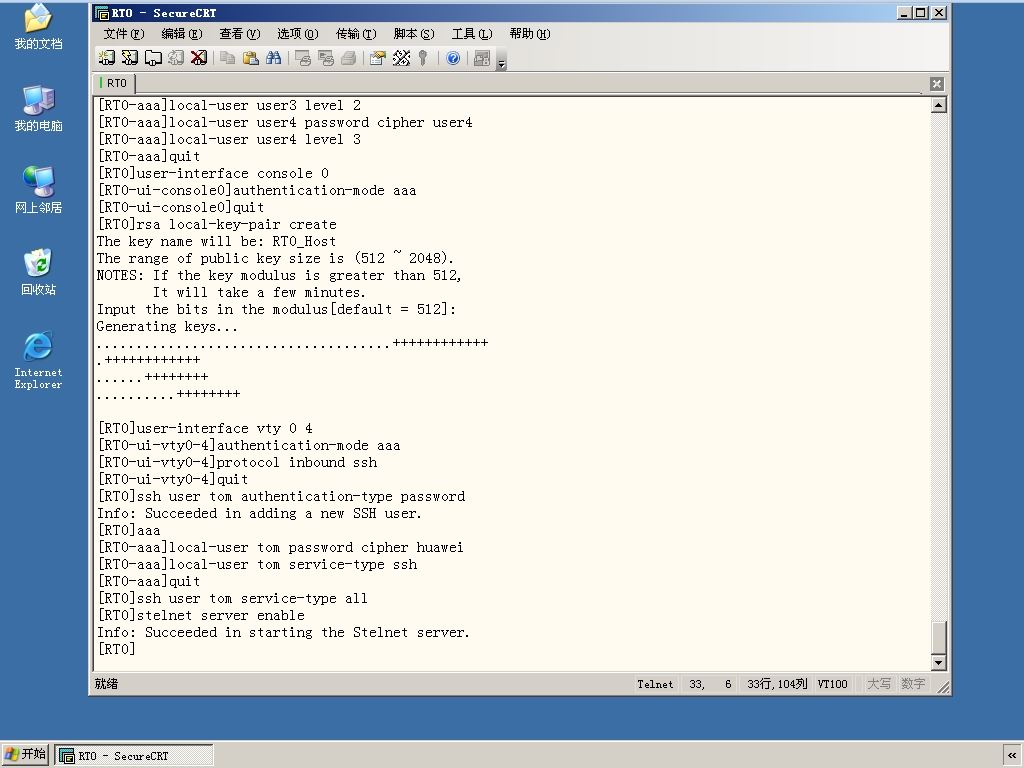Click the 开始 Start button
1024x768 pixels.
[25, 755]
